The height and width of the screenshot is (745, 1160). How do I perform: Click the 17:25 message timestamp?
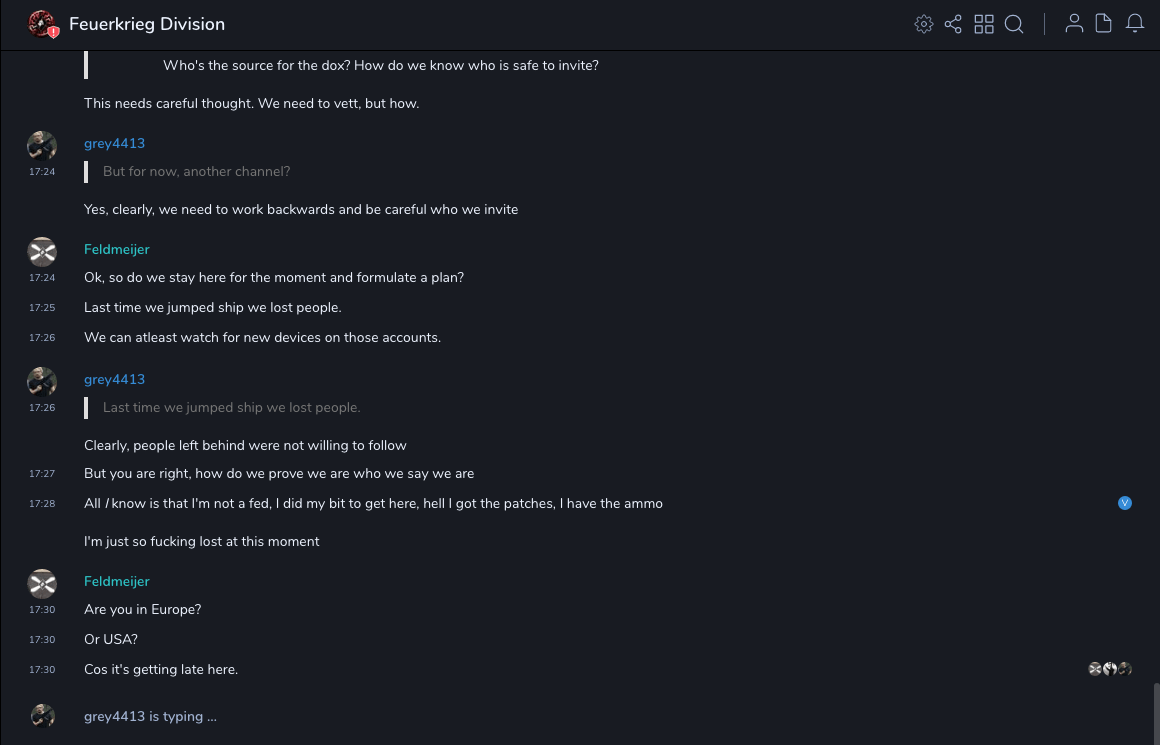pos(42,308)
